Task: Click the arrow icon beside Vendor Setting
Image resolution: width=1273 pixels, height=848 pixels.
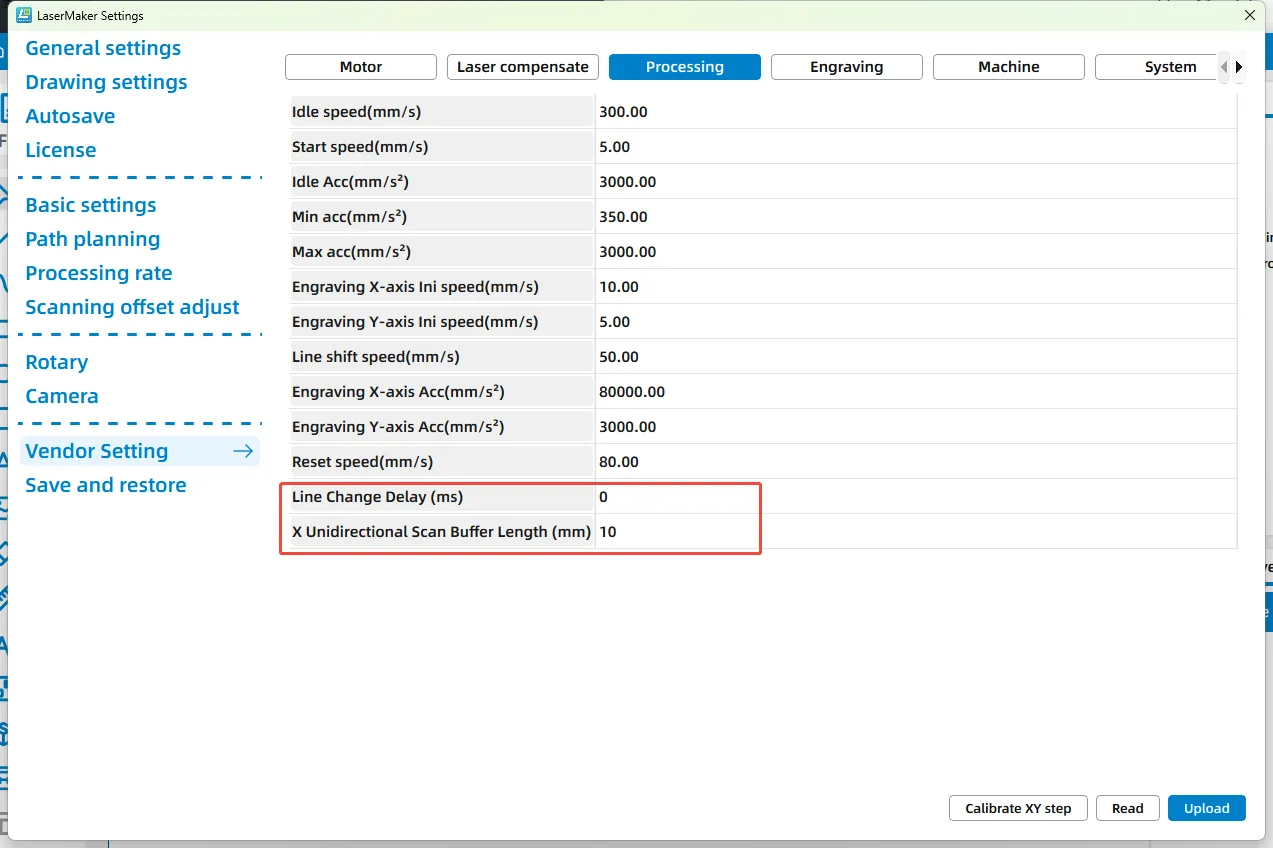Action: (243, 451)
